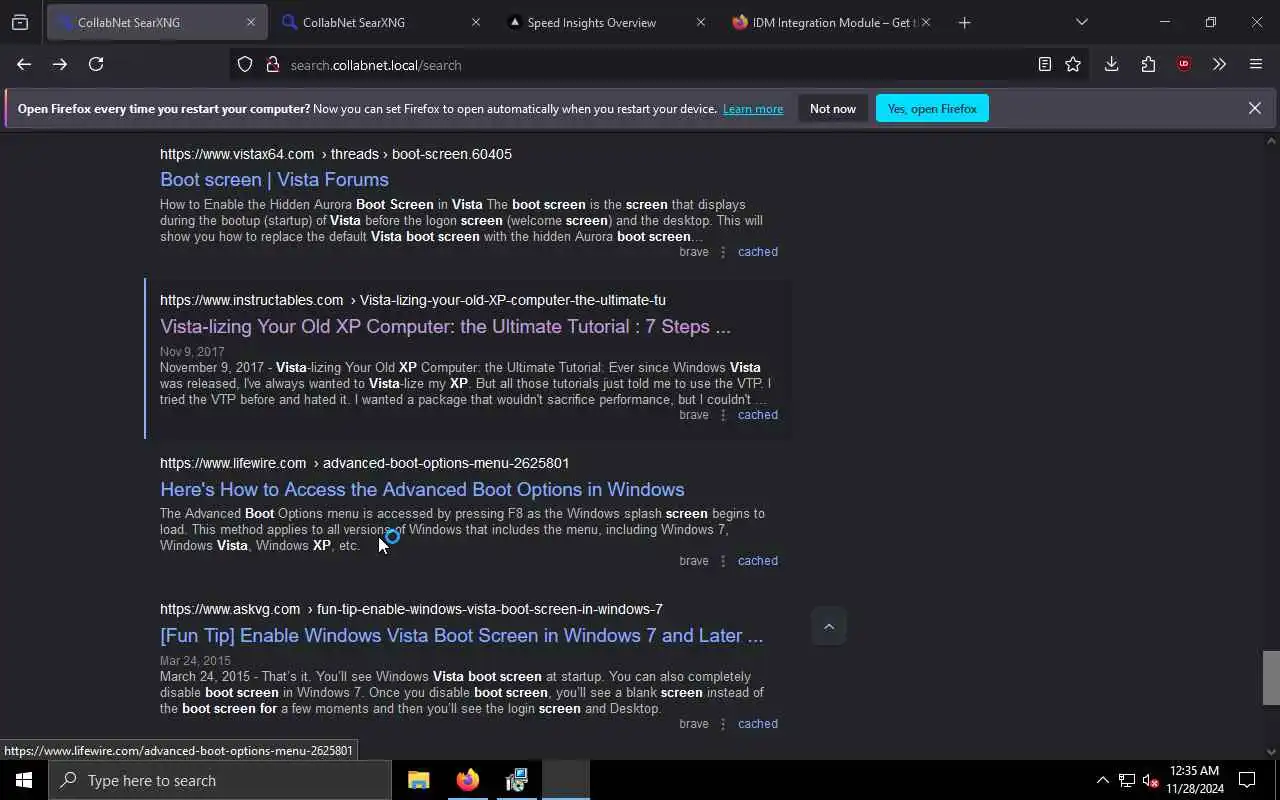Open cached link for Vista Forums result

[x=757, y=252]
